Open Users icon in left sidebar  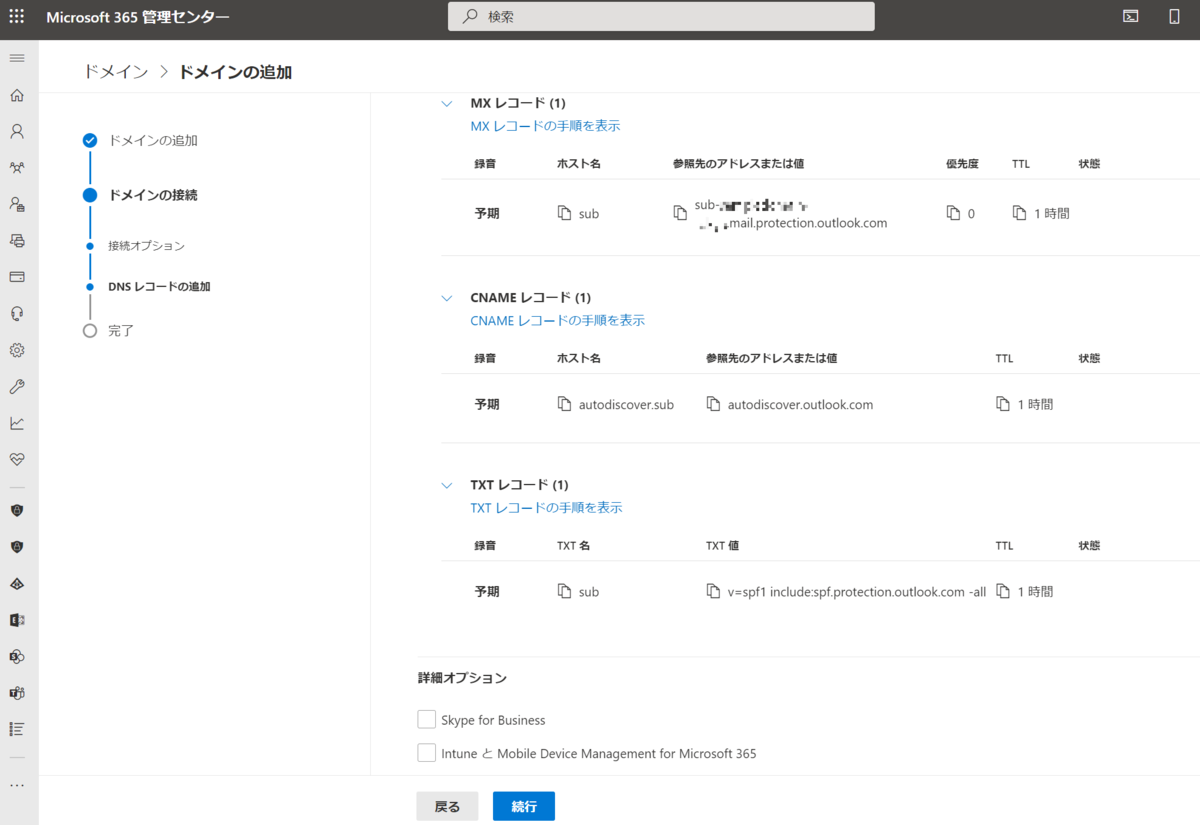coord(17,131)
